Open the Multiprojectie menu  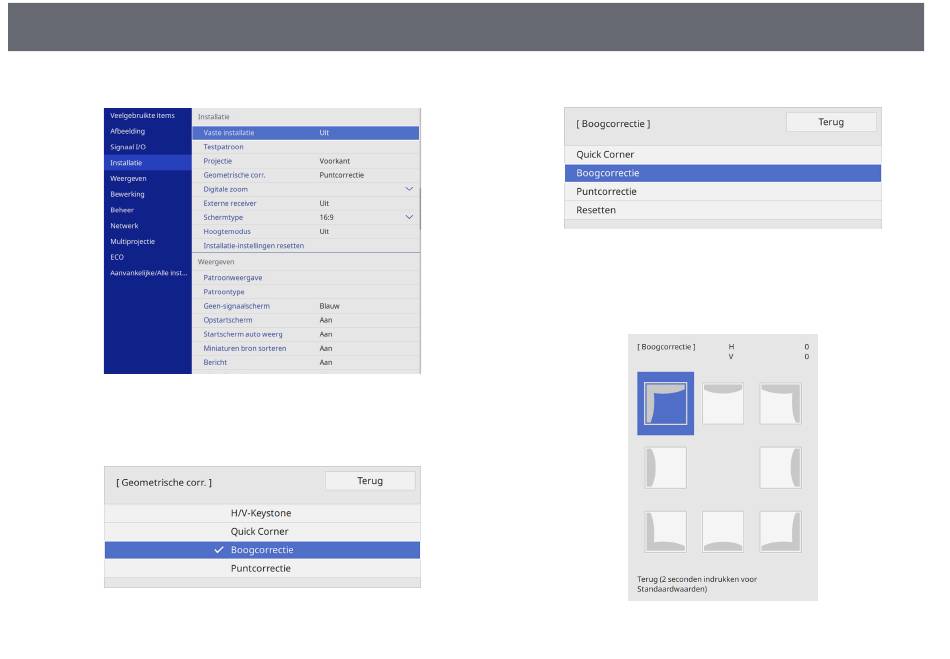[147, 242]
